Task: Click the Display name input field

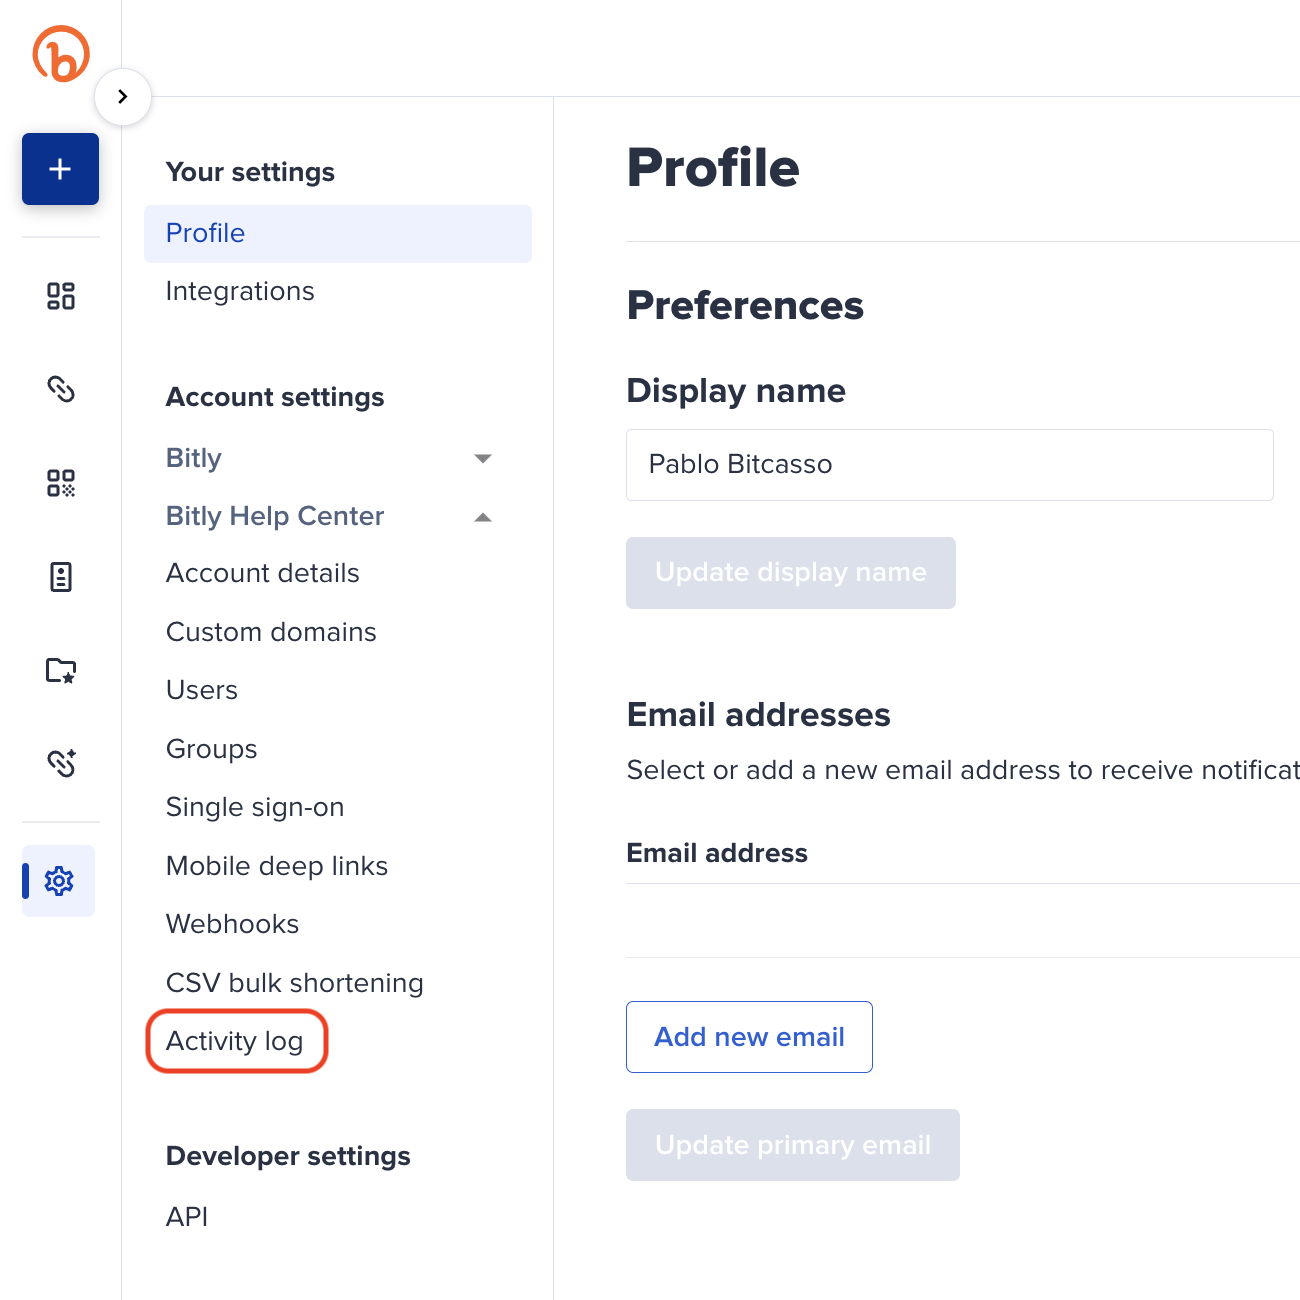Action: click(x=950, y=465)
